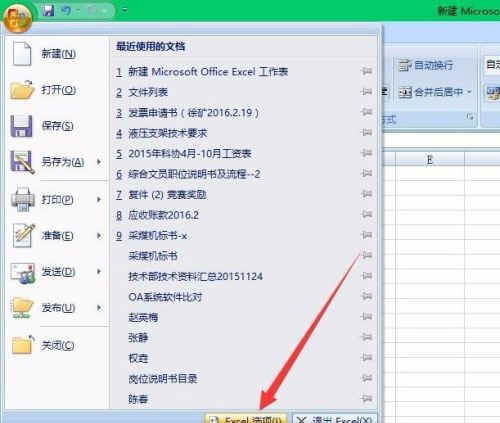Open recent file 2015年科协4月-10月工资表
The image size is (500, 423).
coord(190,153)
